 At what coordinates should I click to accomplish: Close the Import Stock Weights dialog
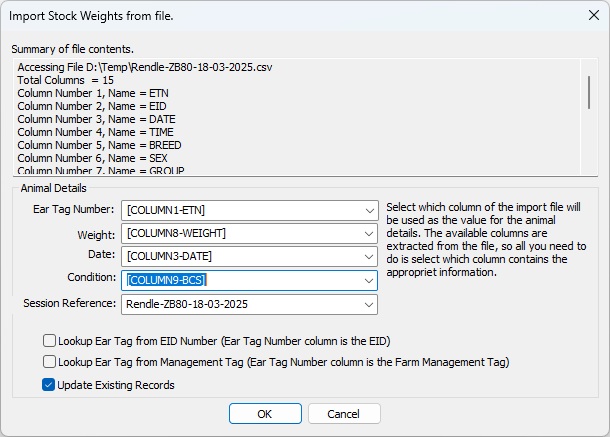point(594,16)
